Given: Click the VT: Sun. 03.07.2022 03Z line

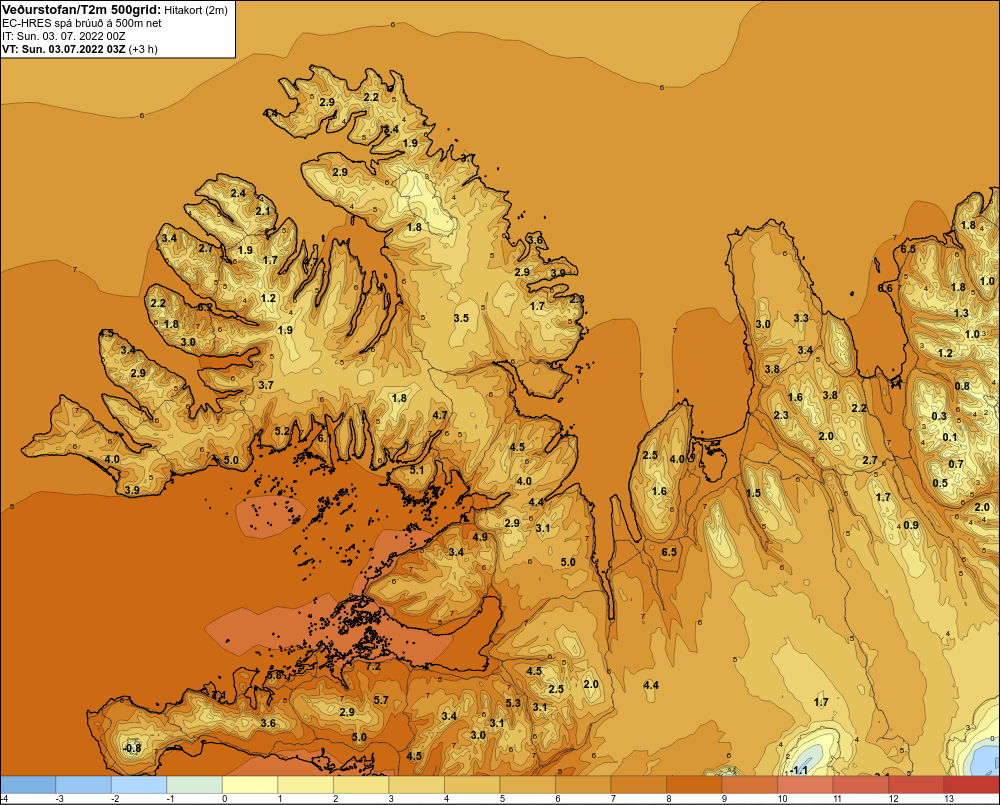Looking at the screenshot, I should [x=64, y=49].
